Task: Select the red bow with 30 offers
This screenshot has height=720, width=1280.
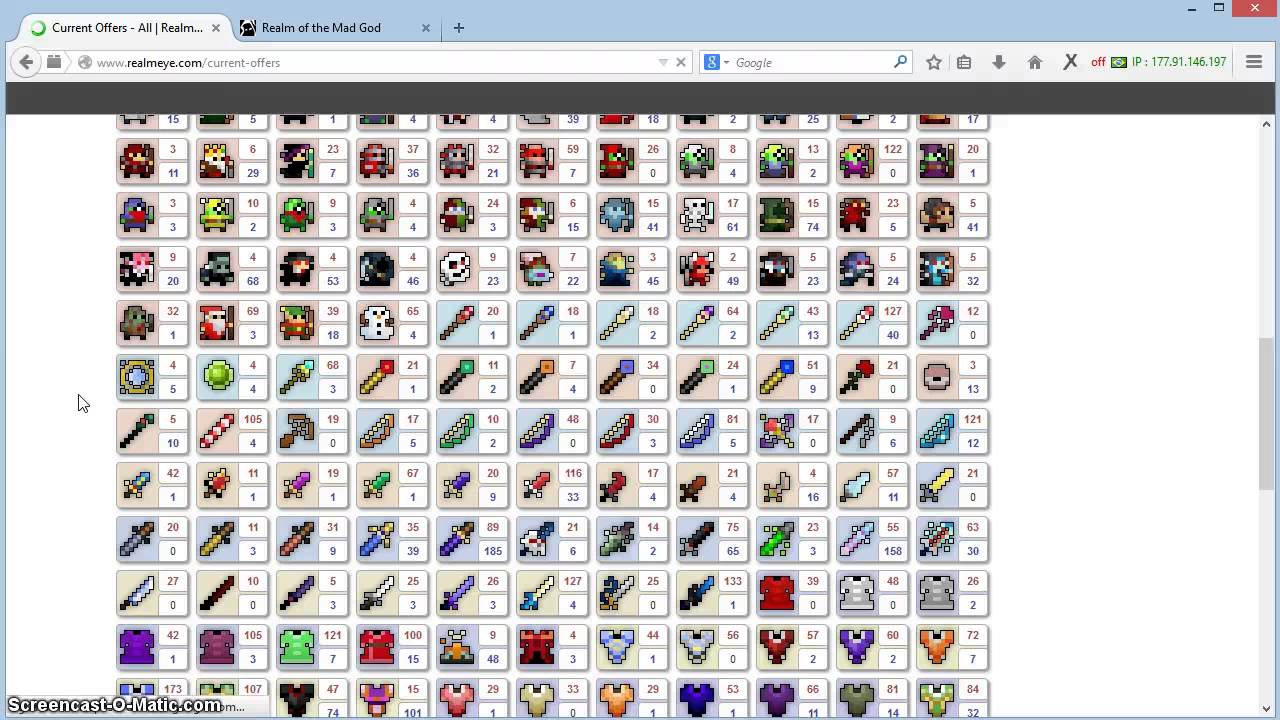Action: pyautogui.click(x=617, y=431)
